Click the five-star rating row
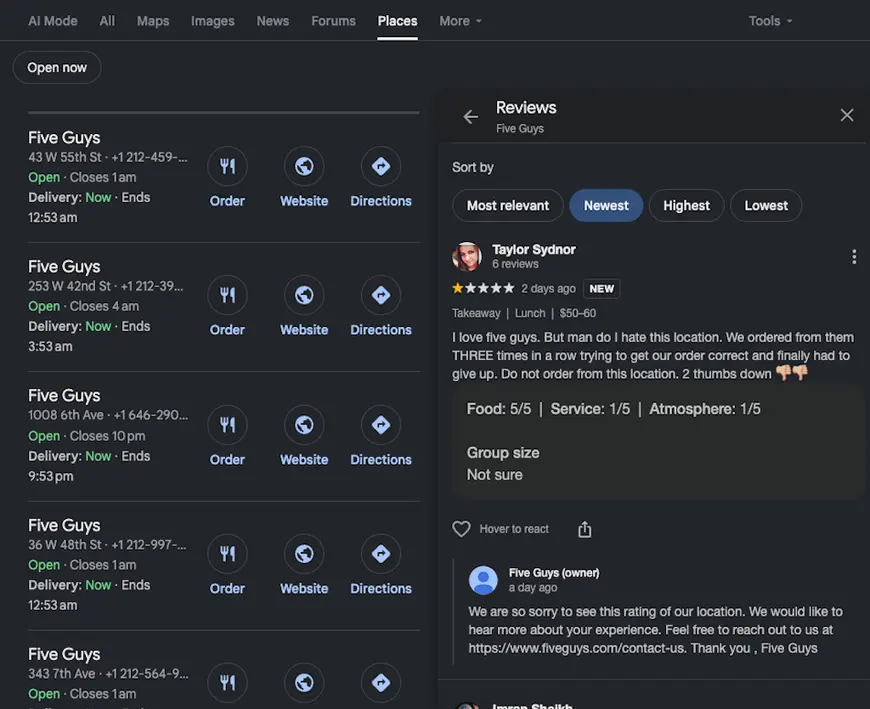Image resolution: width=870 pixels, height=709 pixels. coord(483,288)
